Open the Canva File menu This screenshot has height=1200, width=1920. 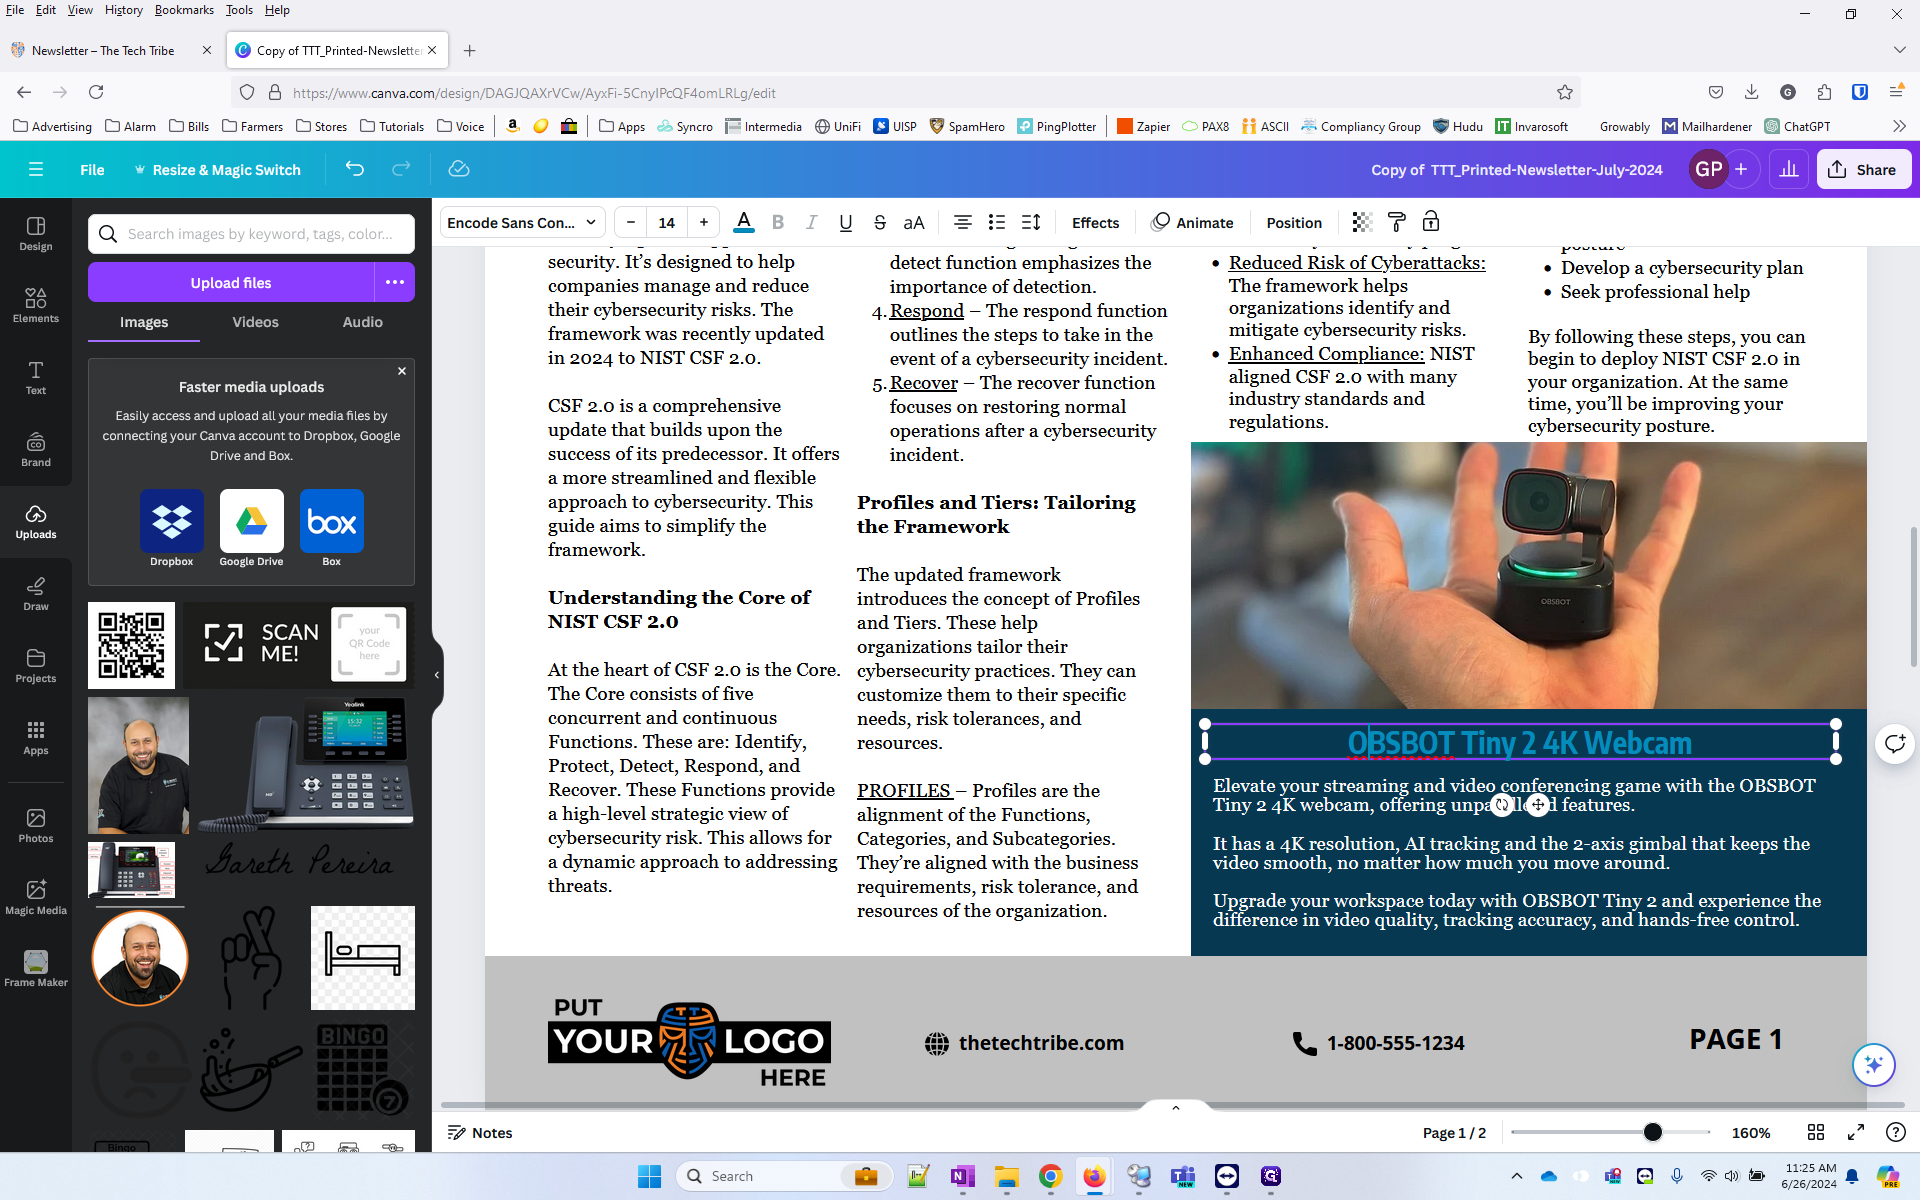(92, 169)
